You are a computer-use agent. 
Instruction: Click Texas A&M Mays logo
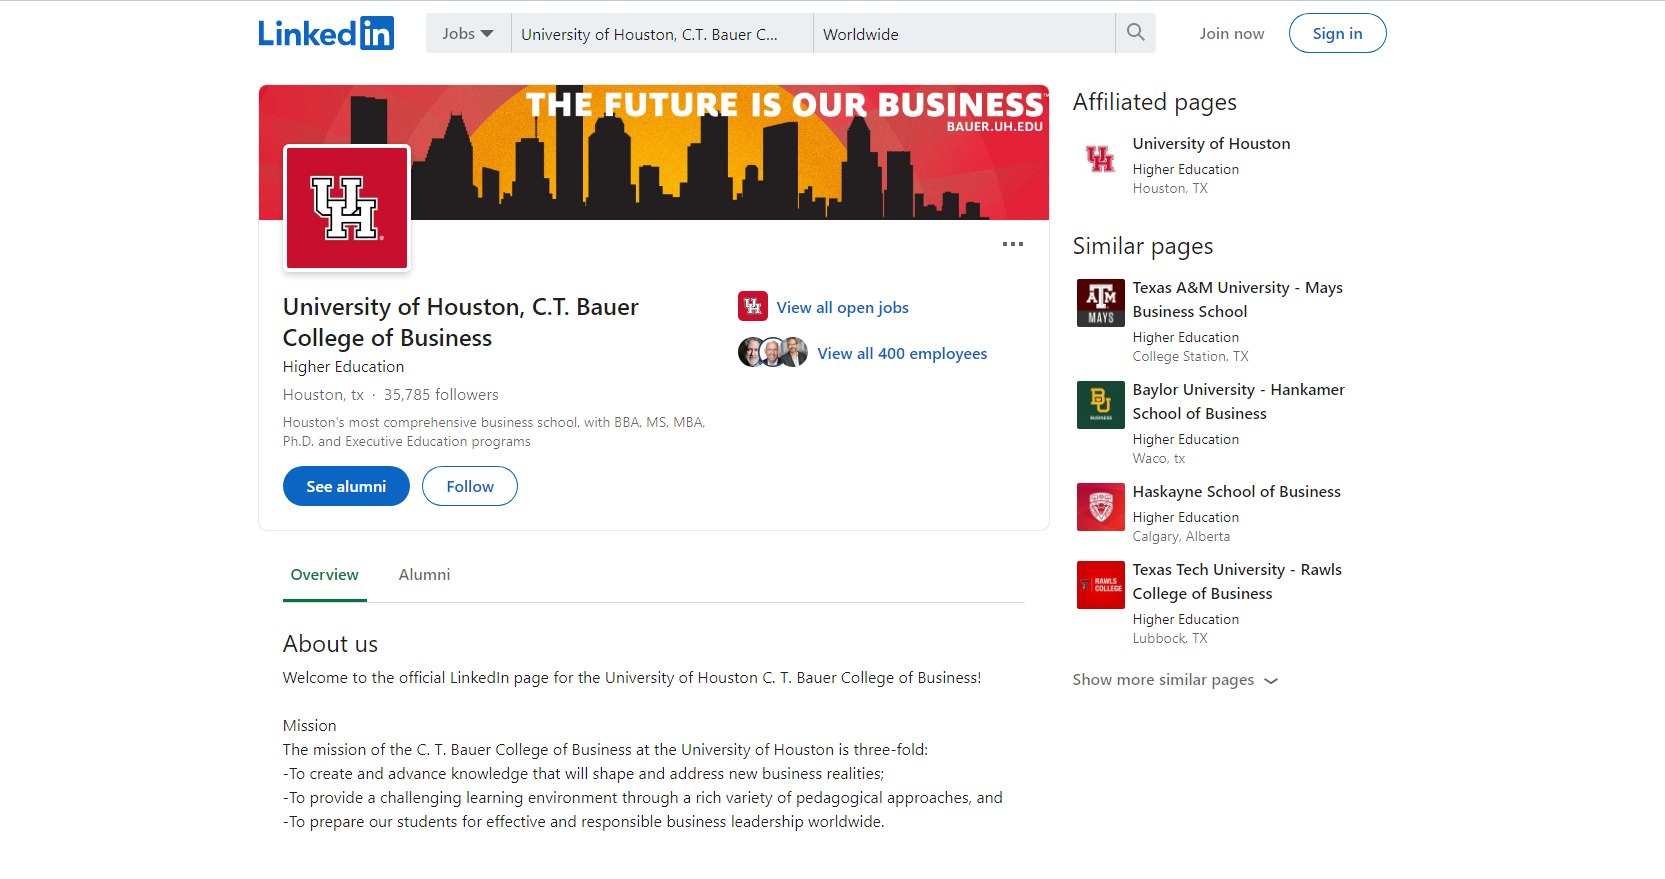tap(1100, 303)
